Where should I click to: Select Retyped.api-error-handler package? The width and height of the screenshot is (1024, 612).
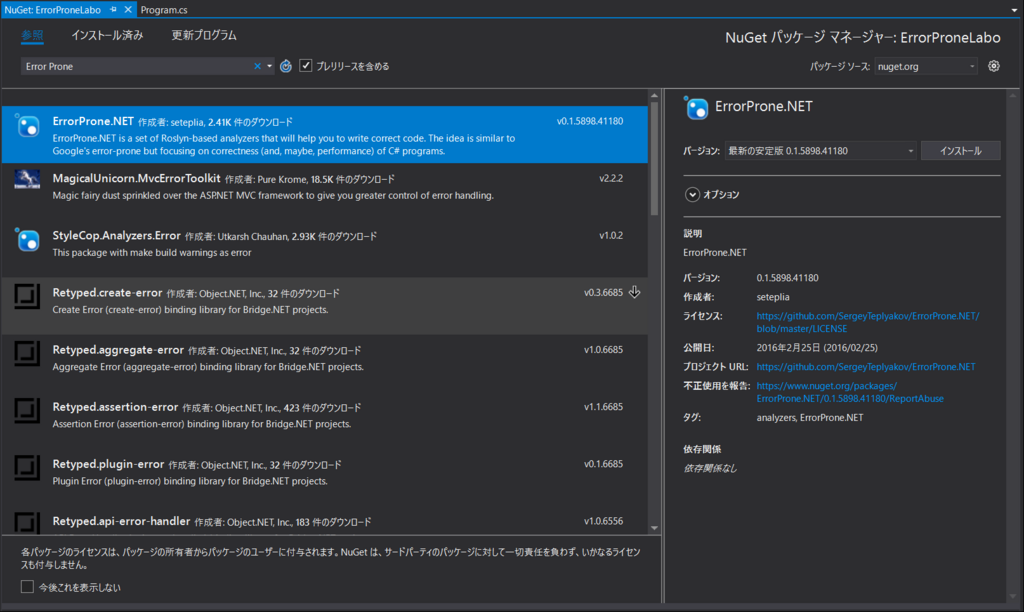[325, 521]
